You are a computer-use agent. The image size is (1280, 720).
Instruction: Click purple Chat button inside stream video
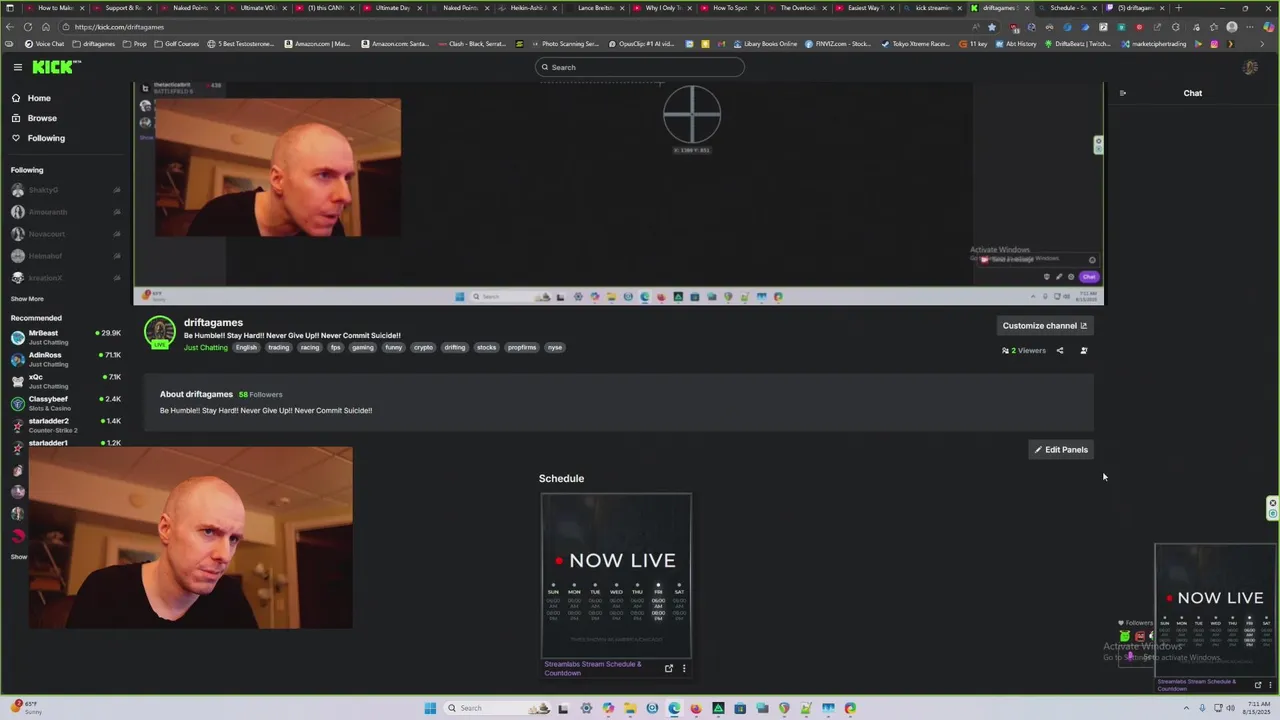tap(1088, 277)
